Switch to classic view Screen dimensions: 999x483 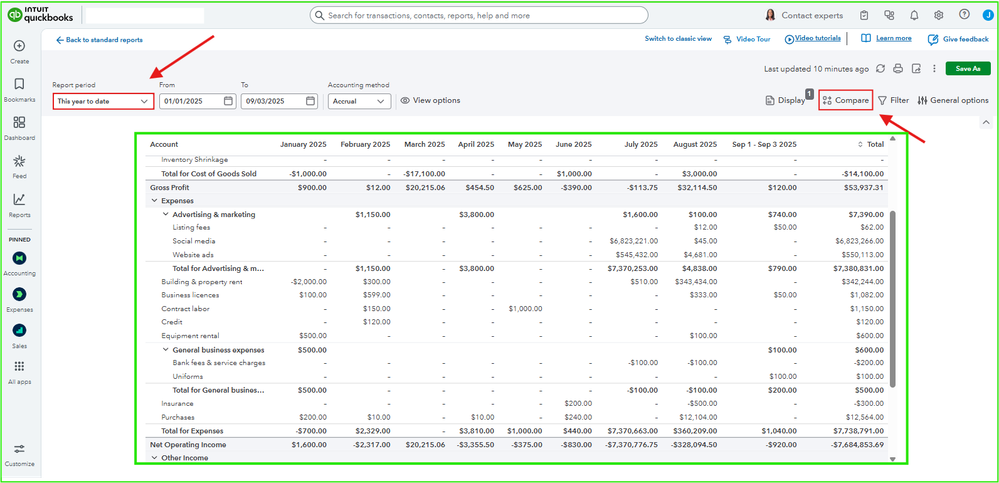point(677,39)
